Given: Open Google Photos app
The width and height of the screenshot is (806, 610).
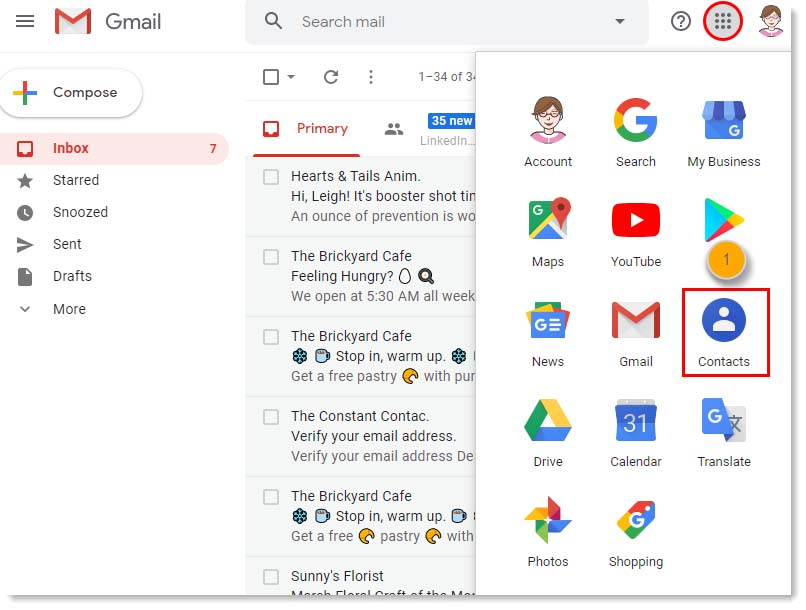Looking at the screenshot, I should coord(548,532).
